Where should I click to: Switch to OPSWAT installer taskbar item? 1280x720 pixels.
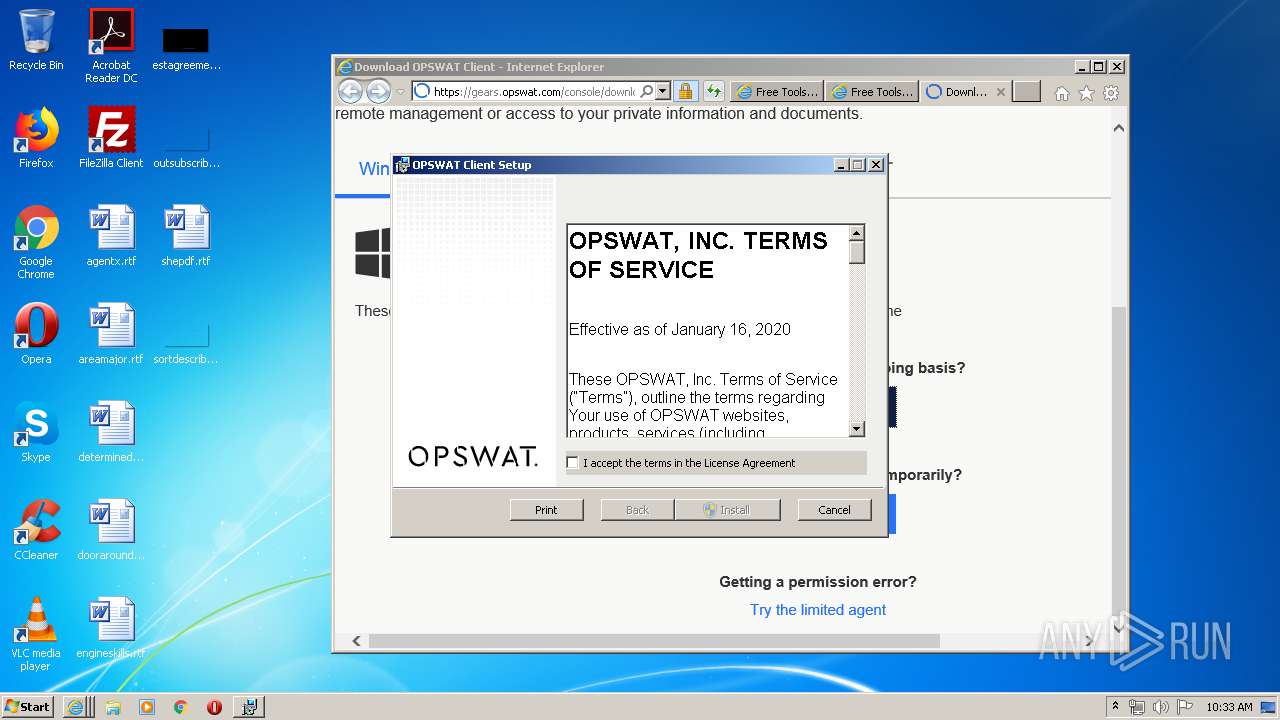[249, 707]
